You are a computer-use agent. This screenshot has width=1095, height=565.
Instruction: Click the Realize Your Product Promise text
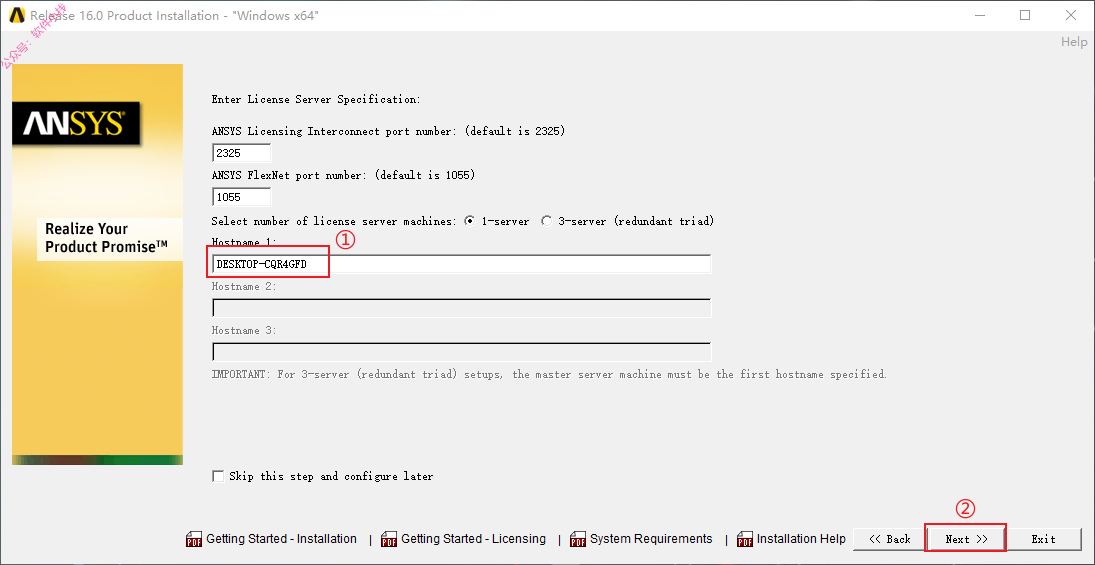pos(106,238)
